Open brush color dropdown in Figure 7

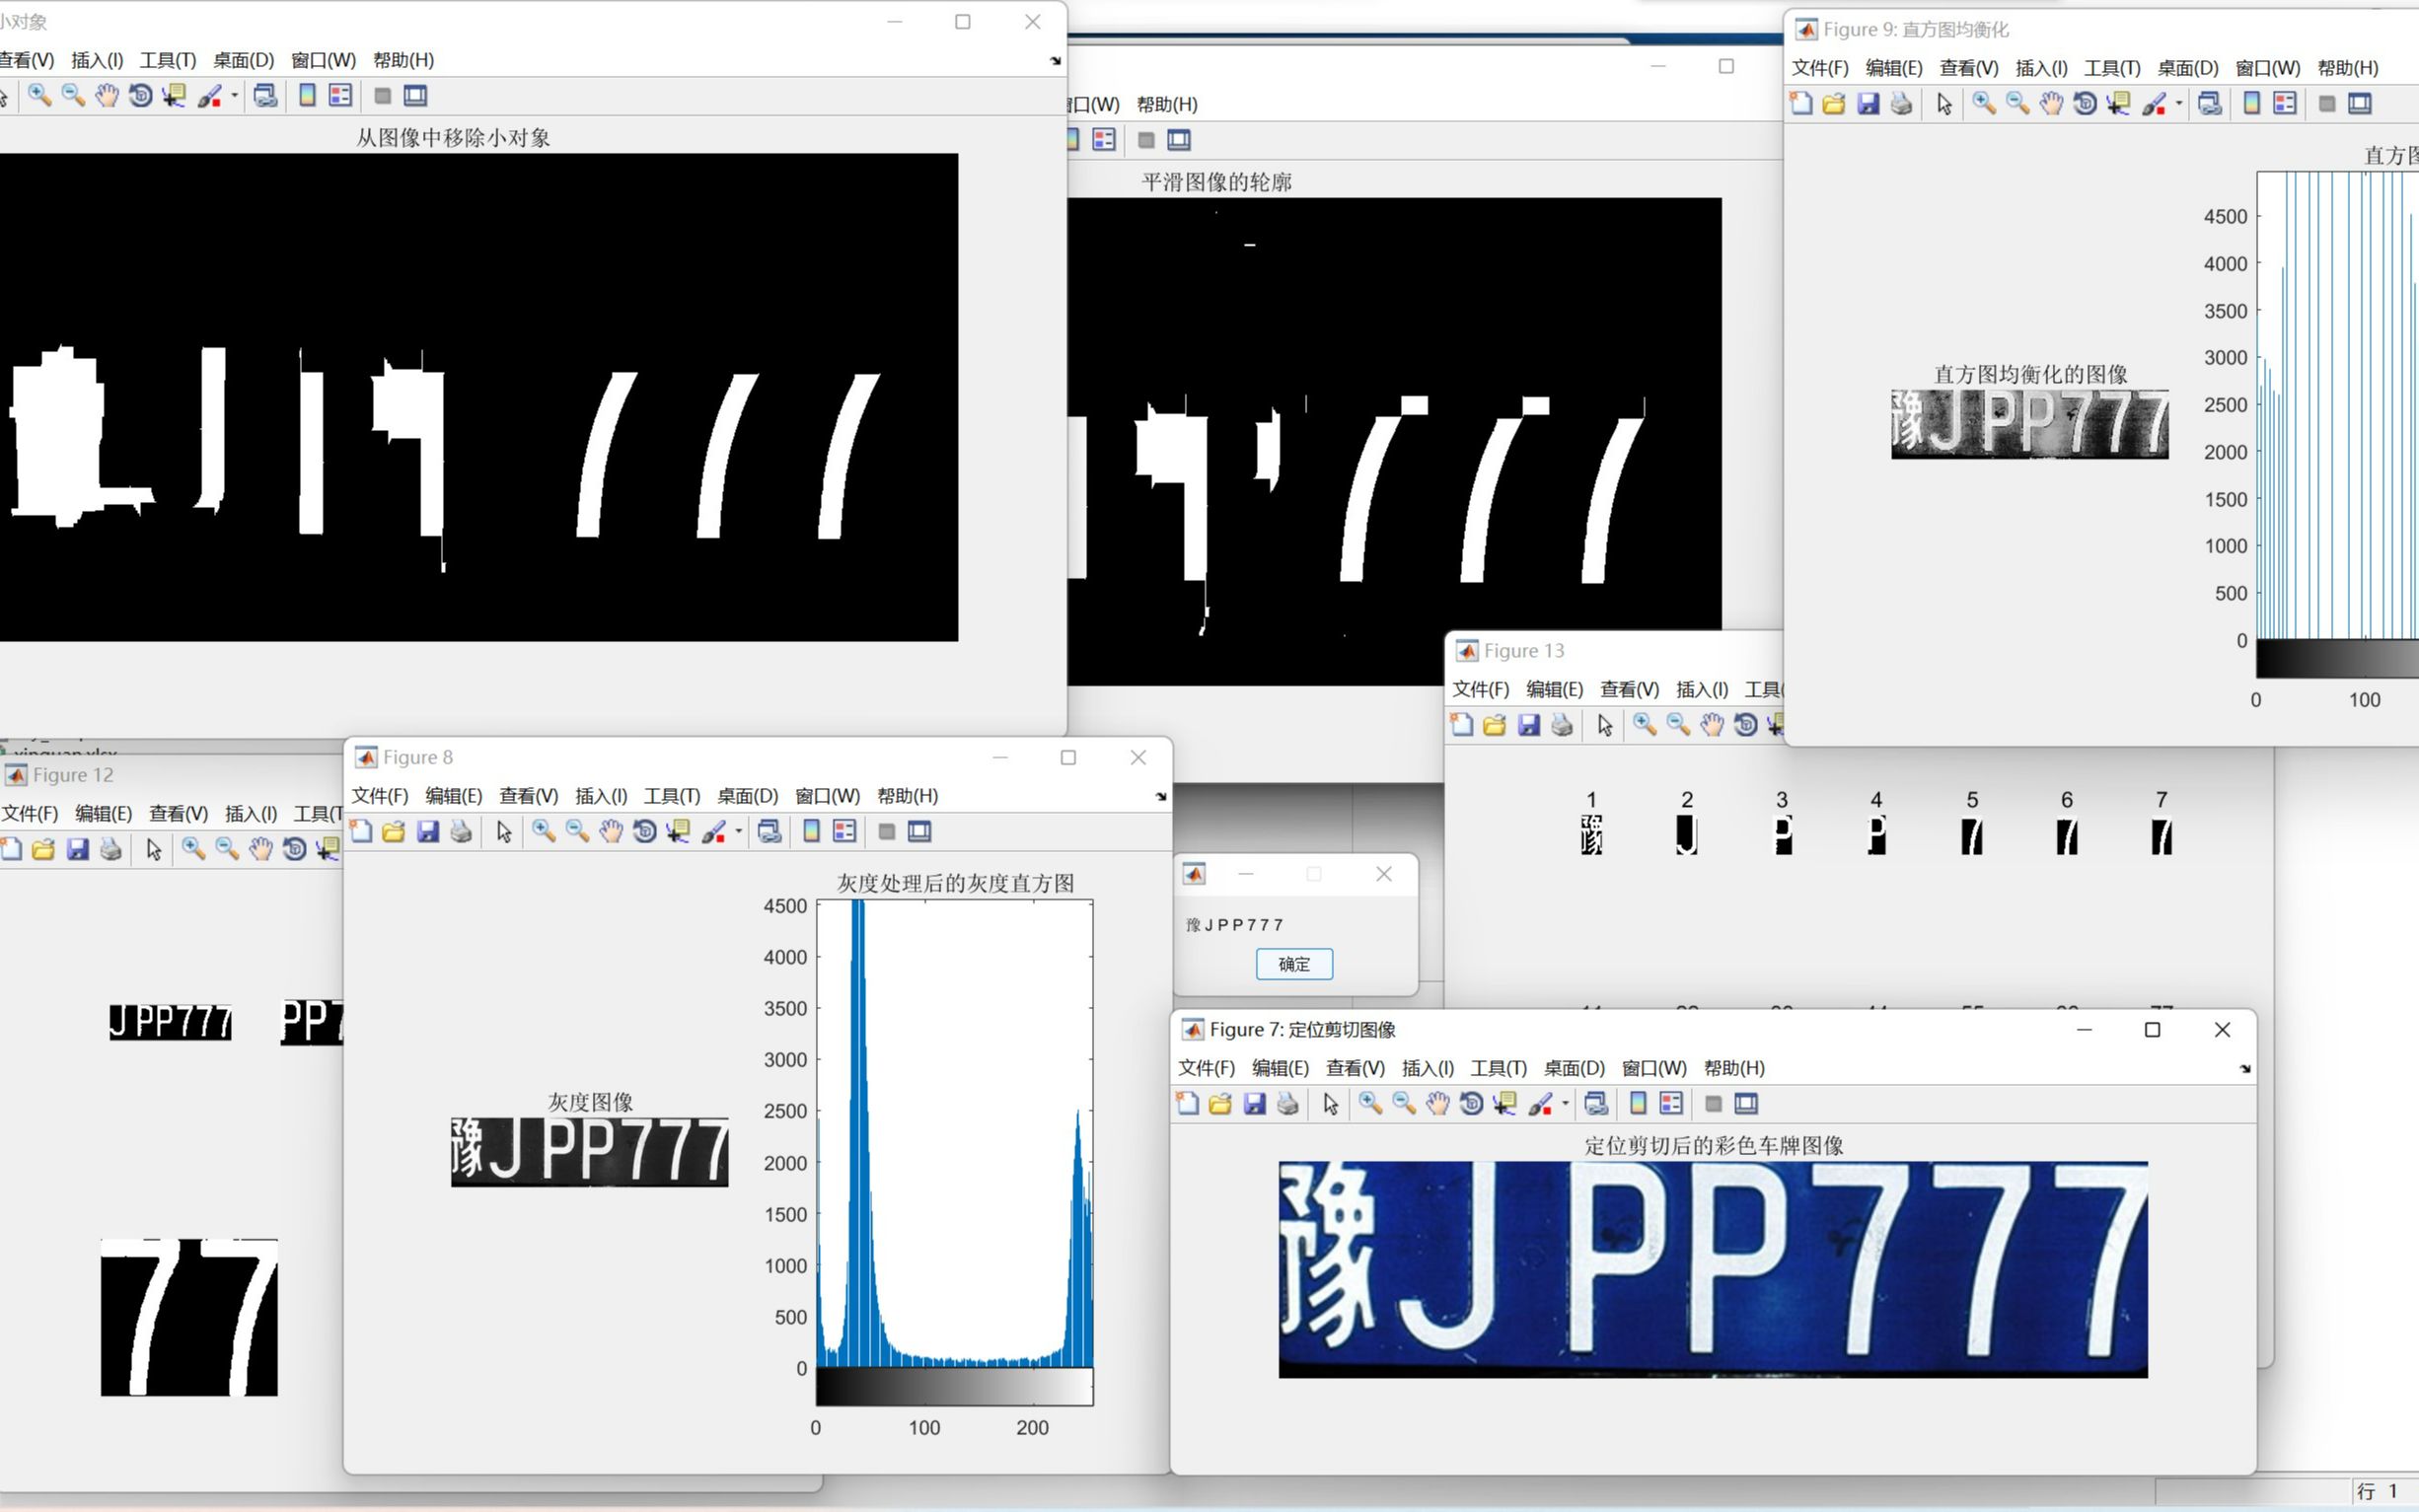coord(1565,1104)
